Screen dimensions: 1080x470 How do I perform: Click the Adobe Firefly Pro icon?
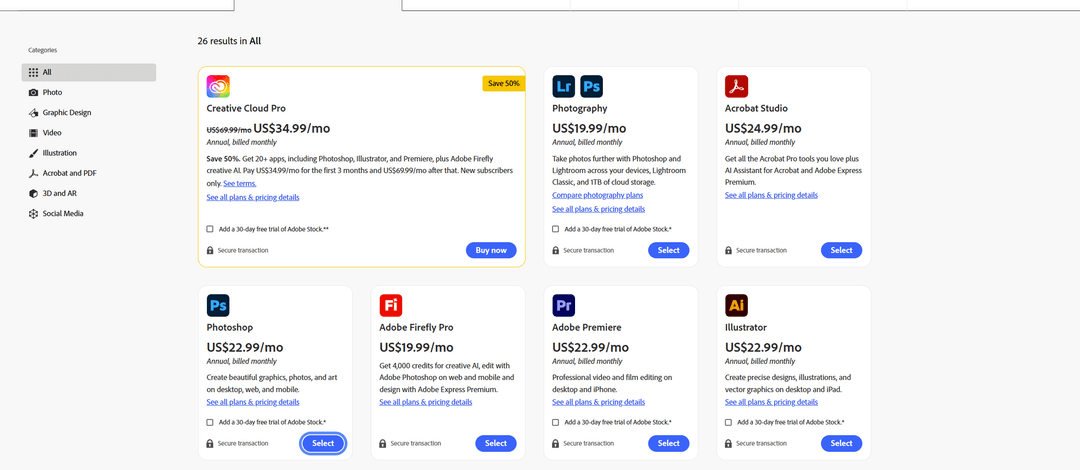pyautogui.click(x=391, y=305)
